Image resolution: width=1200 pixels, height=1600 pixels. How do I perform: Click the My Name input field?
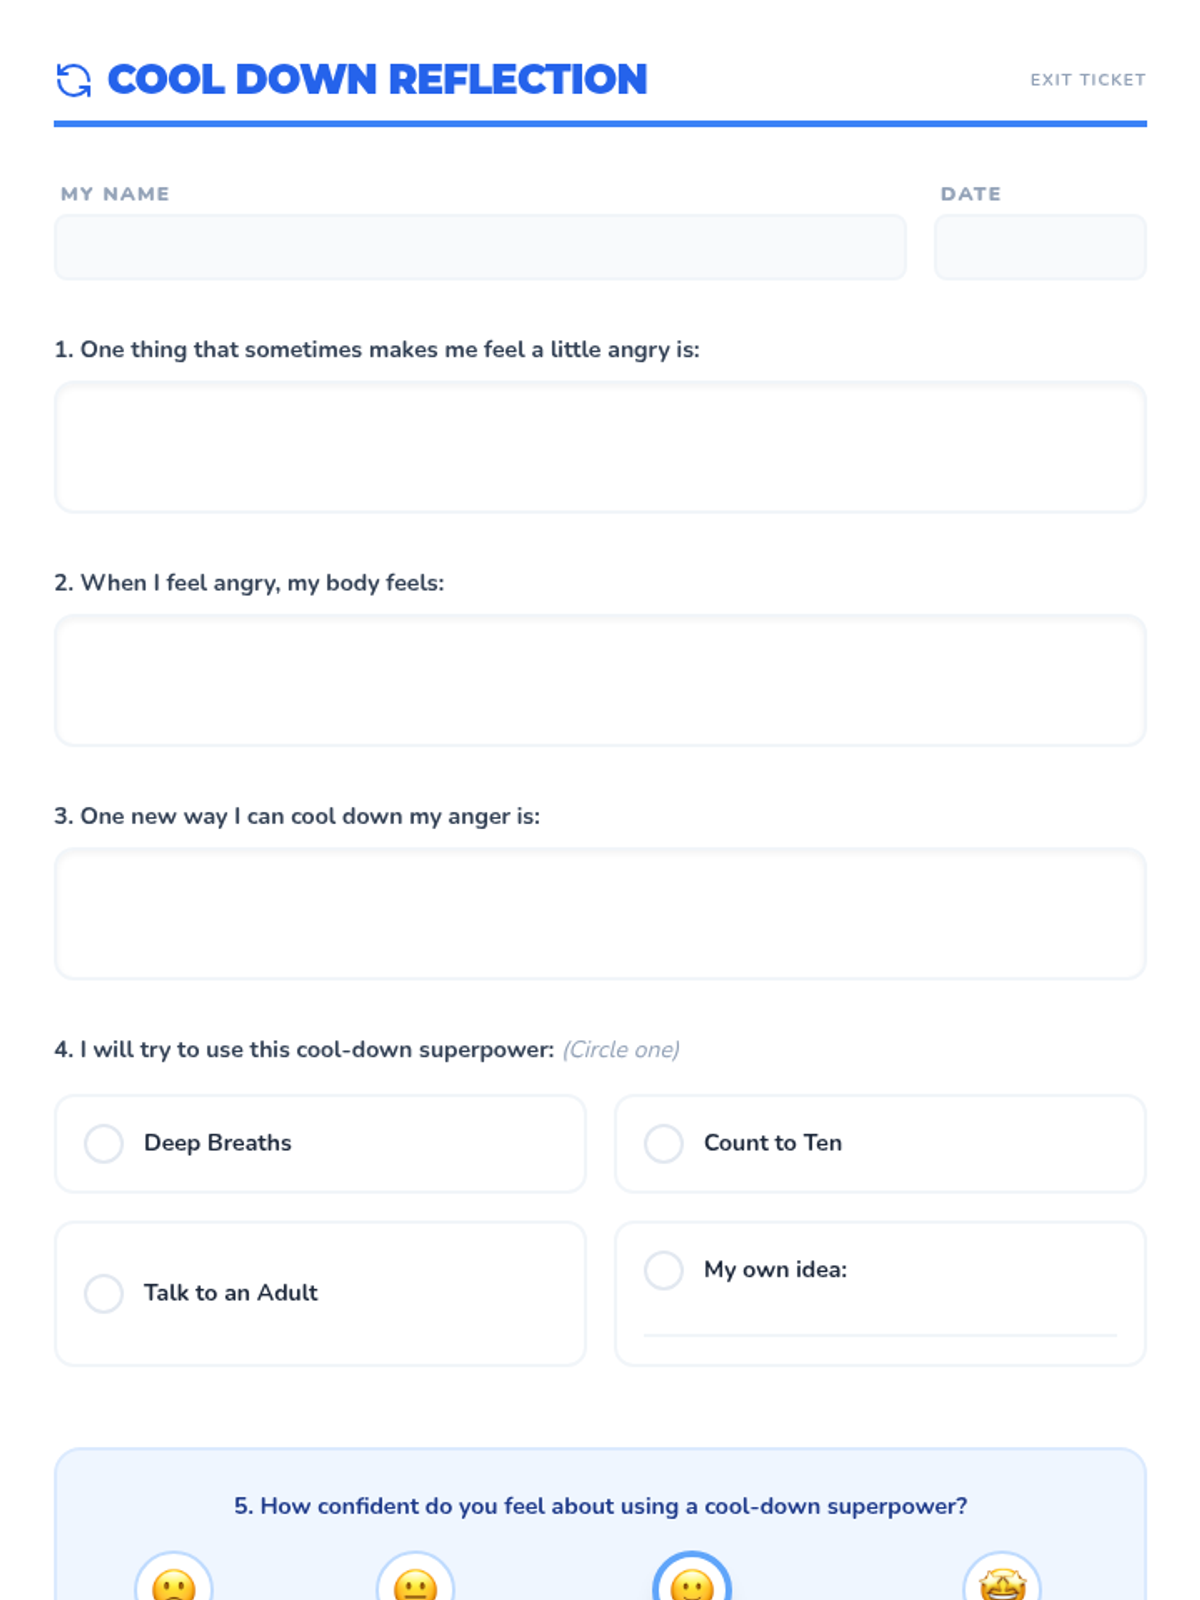coord(480,247)
